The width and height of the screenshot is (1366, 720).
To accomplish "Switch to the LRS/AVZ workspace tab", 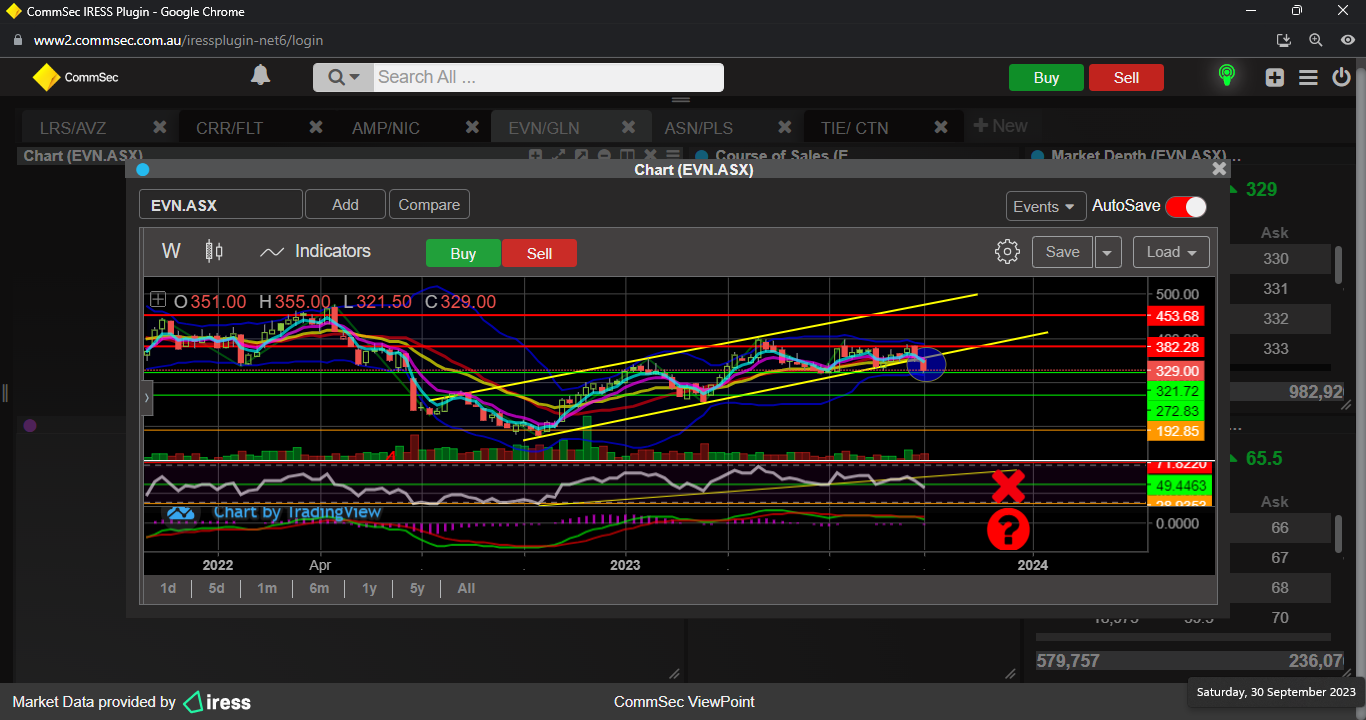I will [72, 128].
